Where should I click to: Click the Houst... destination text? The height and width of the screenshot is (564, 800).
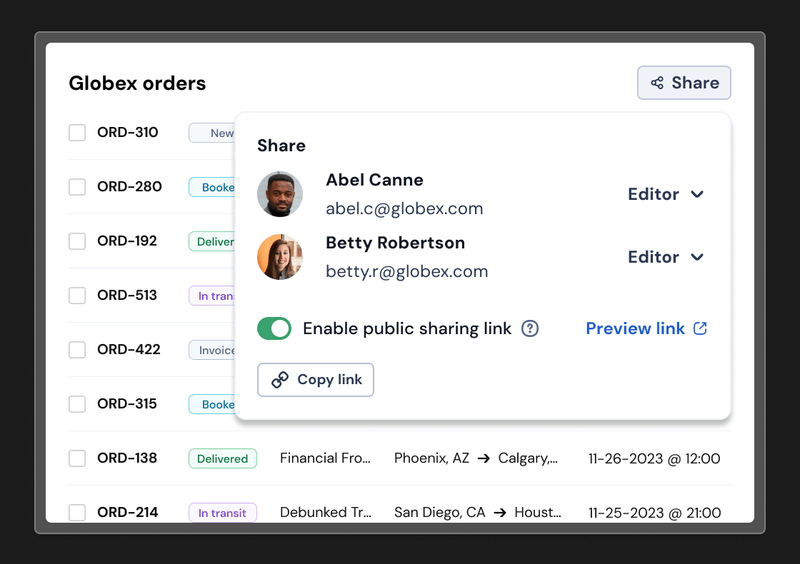tap(538, 512)
